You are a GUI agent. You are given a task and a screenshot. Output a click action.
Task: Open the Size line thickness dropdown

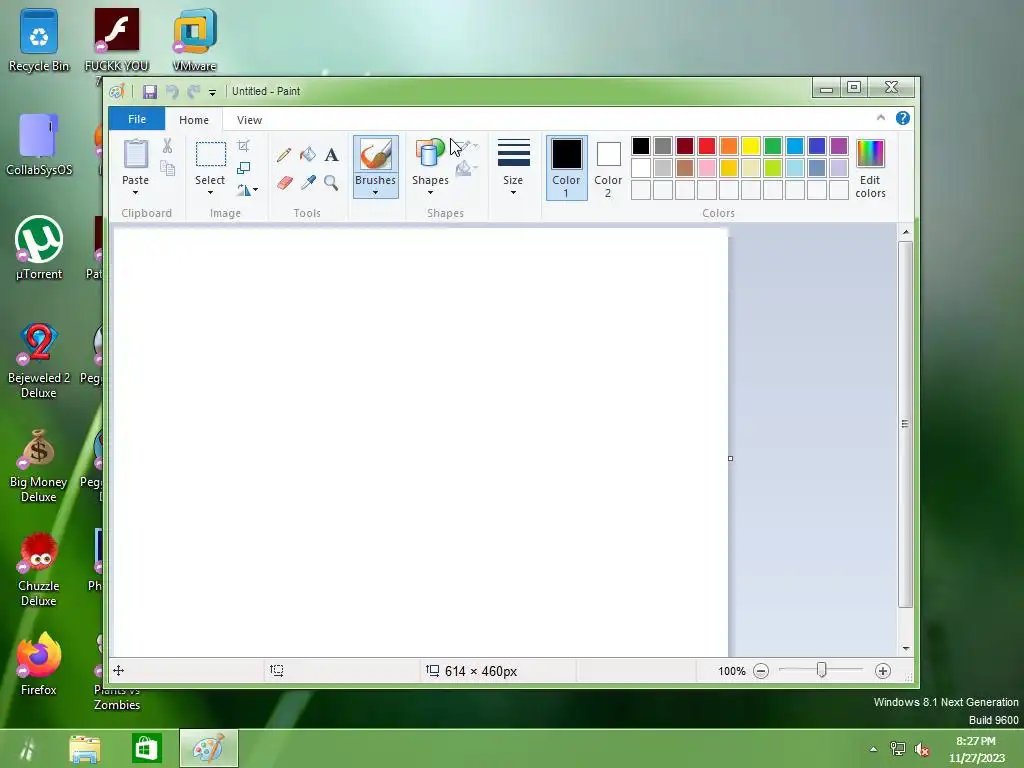[513, 166]
